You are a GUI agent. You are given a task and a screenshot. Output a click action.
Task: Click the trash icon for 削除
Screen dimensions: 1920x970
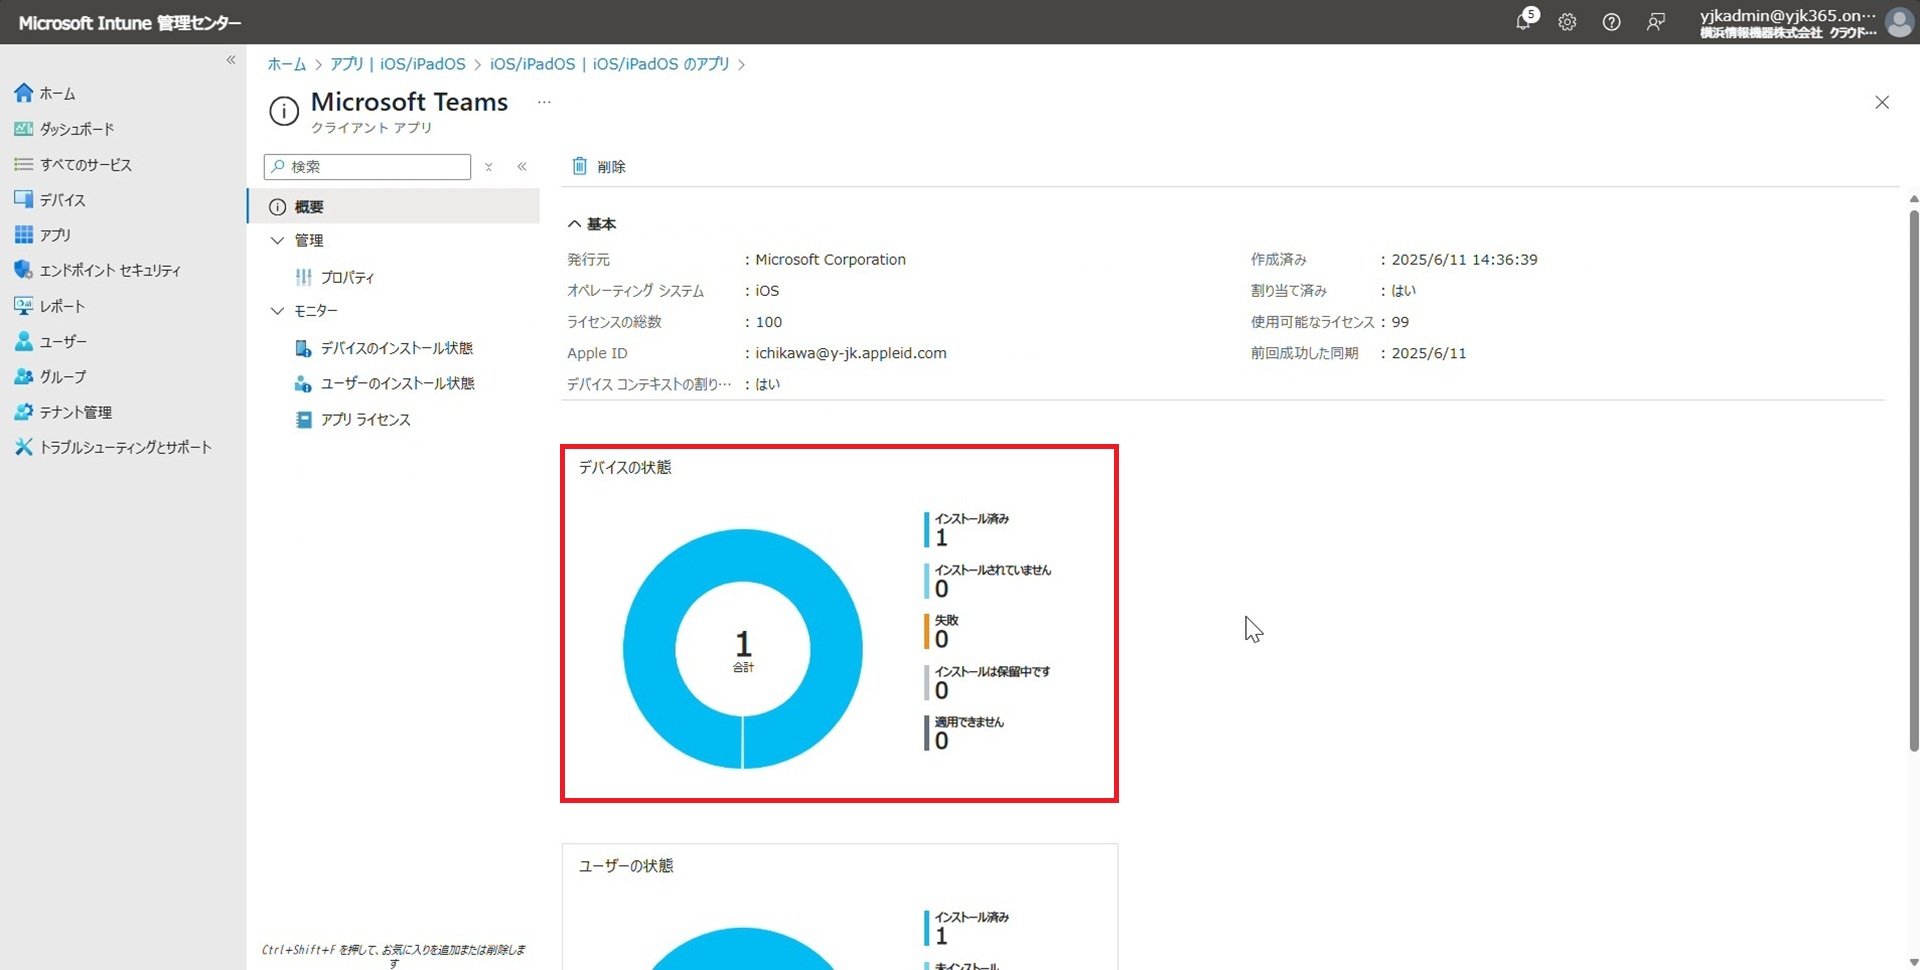tap(579, 166)
